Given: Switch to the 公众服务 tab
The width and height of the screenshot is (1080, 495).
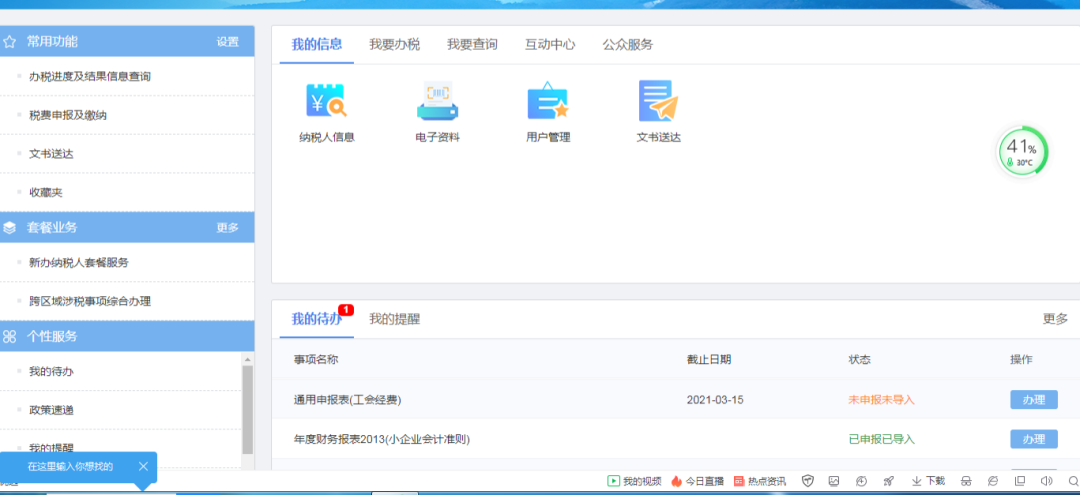Looking at the screenshot, I should pyautogui.click(x=627, y=45).
